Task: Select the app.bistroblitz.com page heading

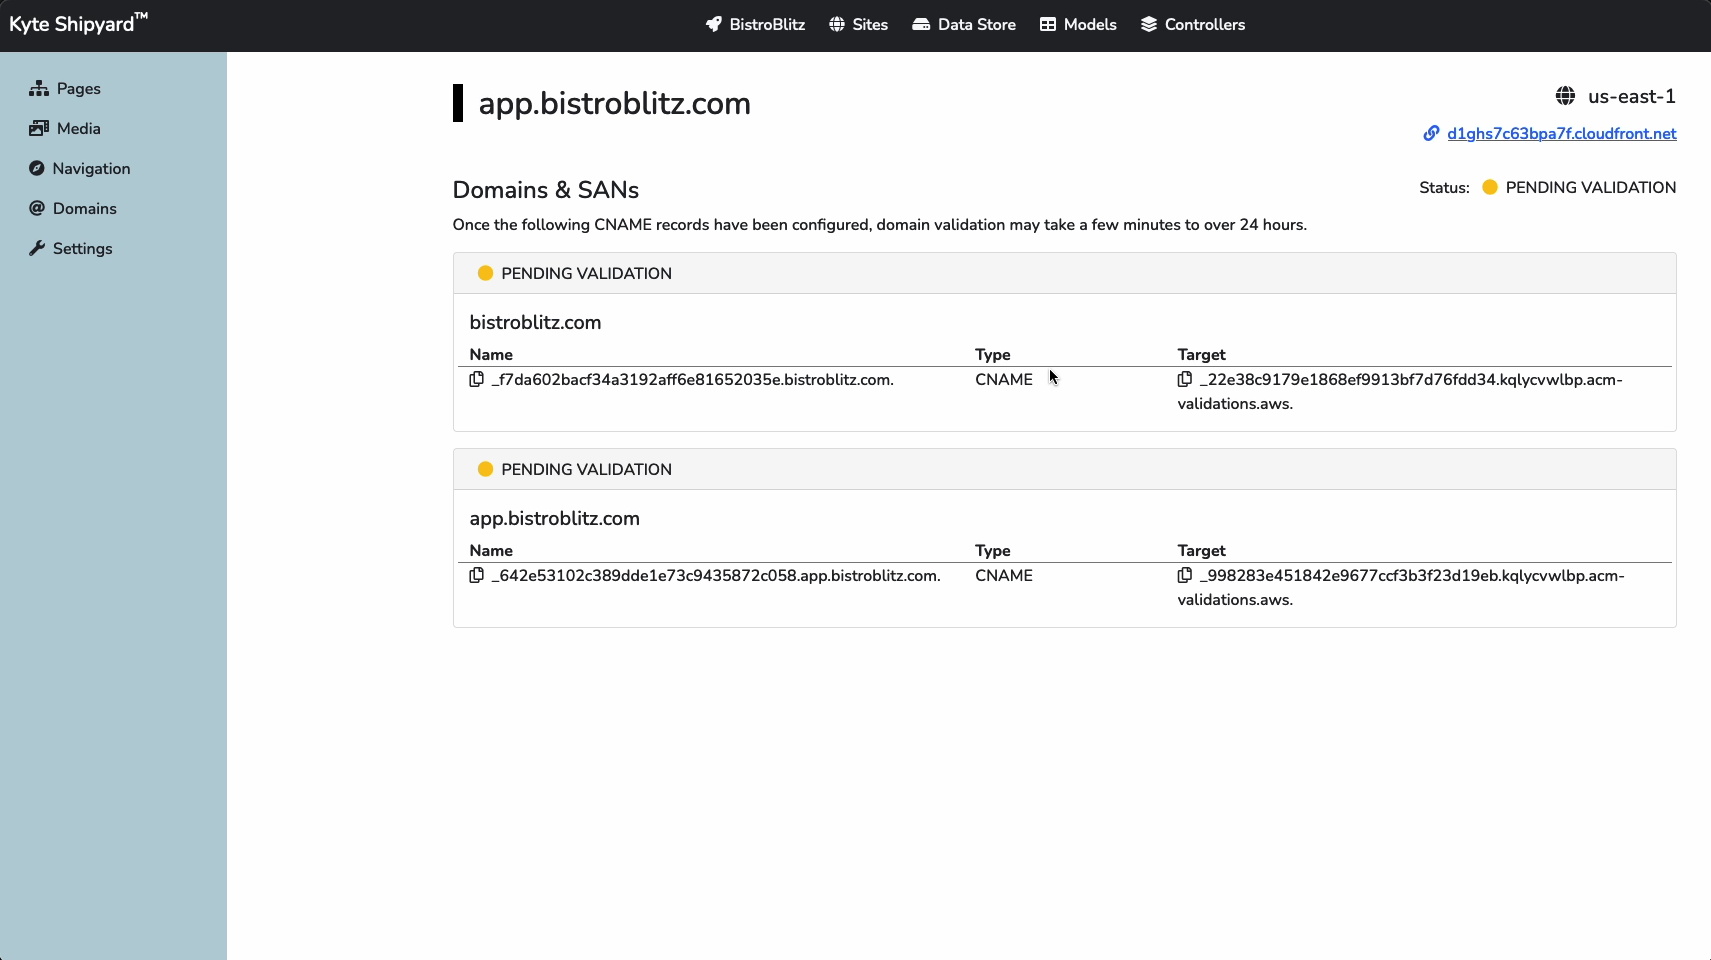Action: (x=615, y=103)
